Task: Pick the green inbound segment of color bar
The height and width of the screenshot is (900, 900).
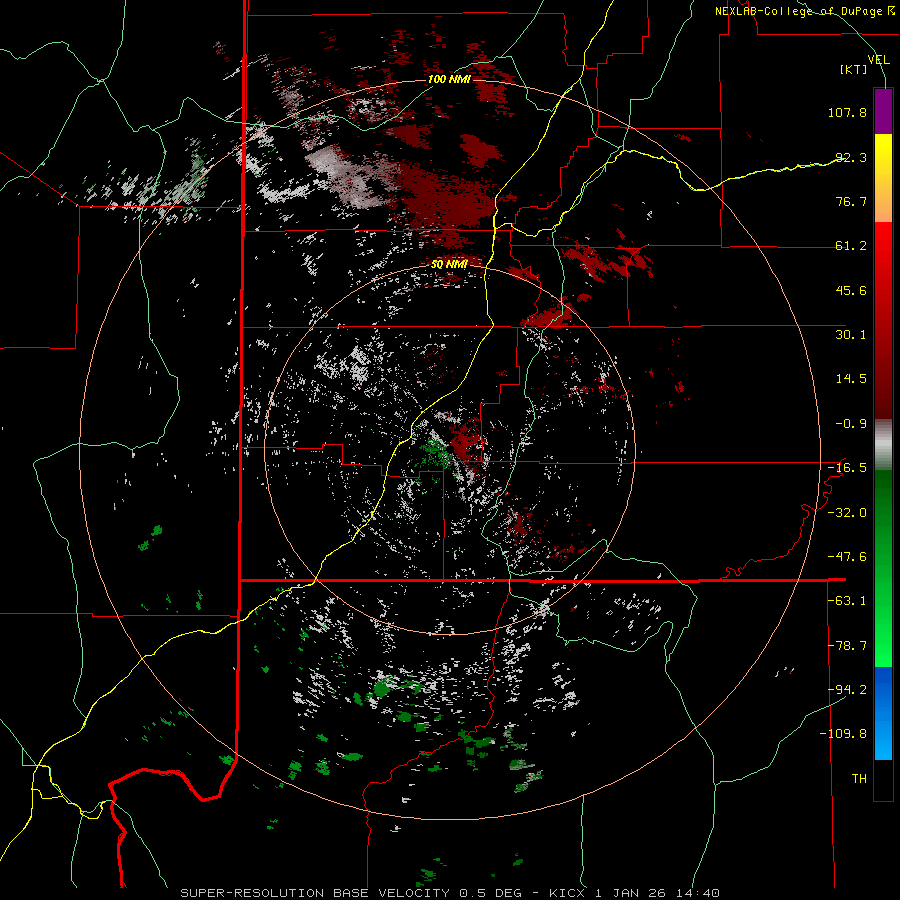Action: pyautogui.click(x=883, y=568)
